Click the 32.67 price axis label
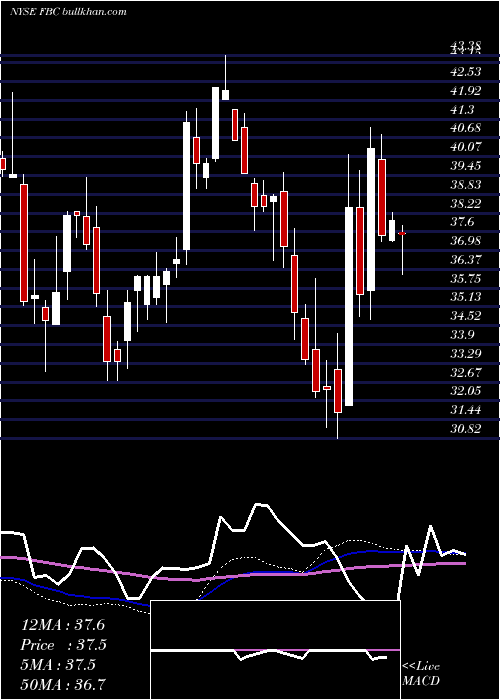 [x=466, y=372]
